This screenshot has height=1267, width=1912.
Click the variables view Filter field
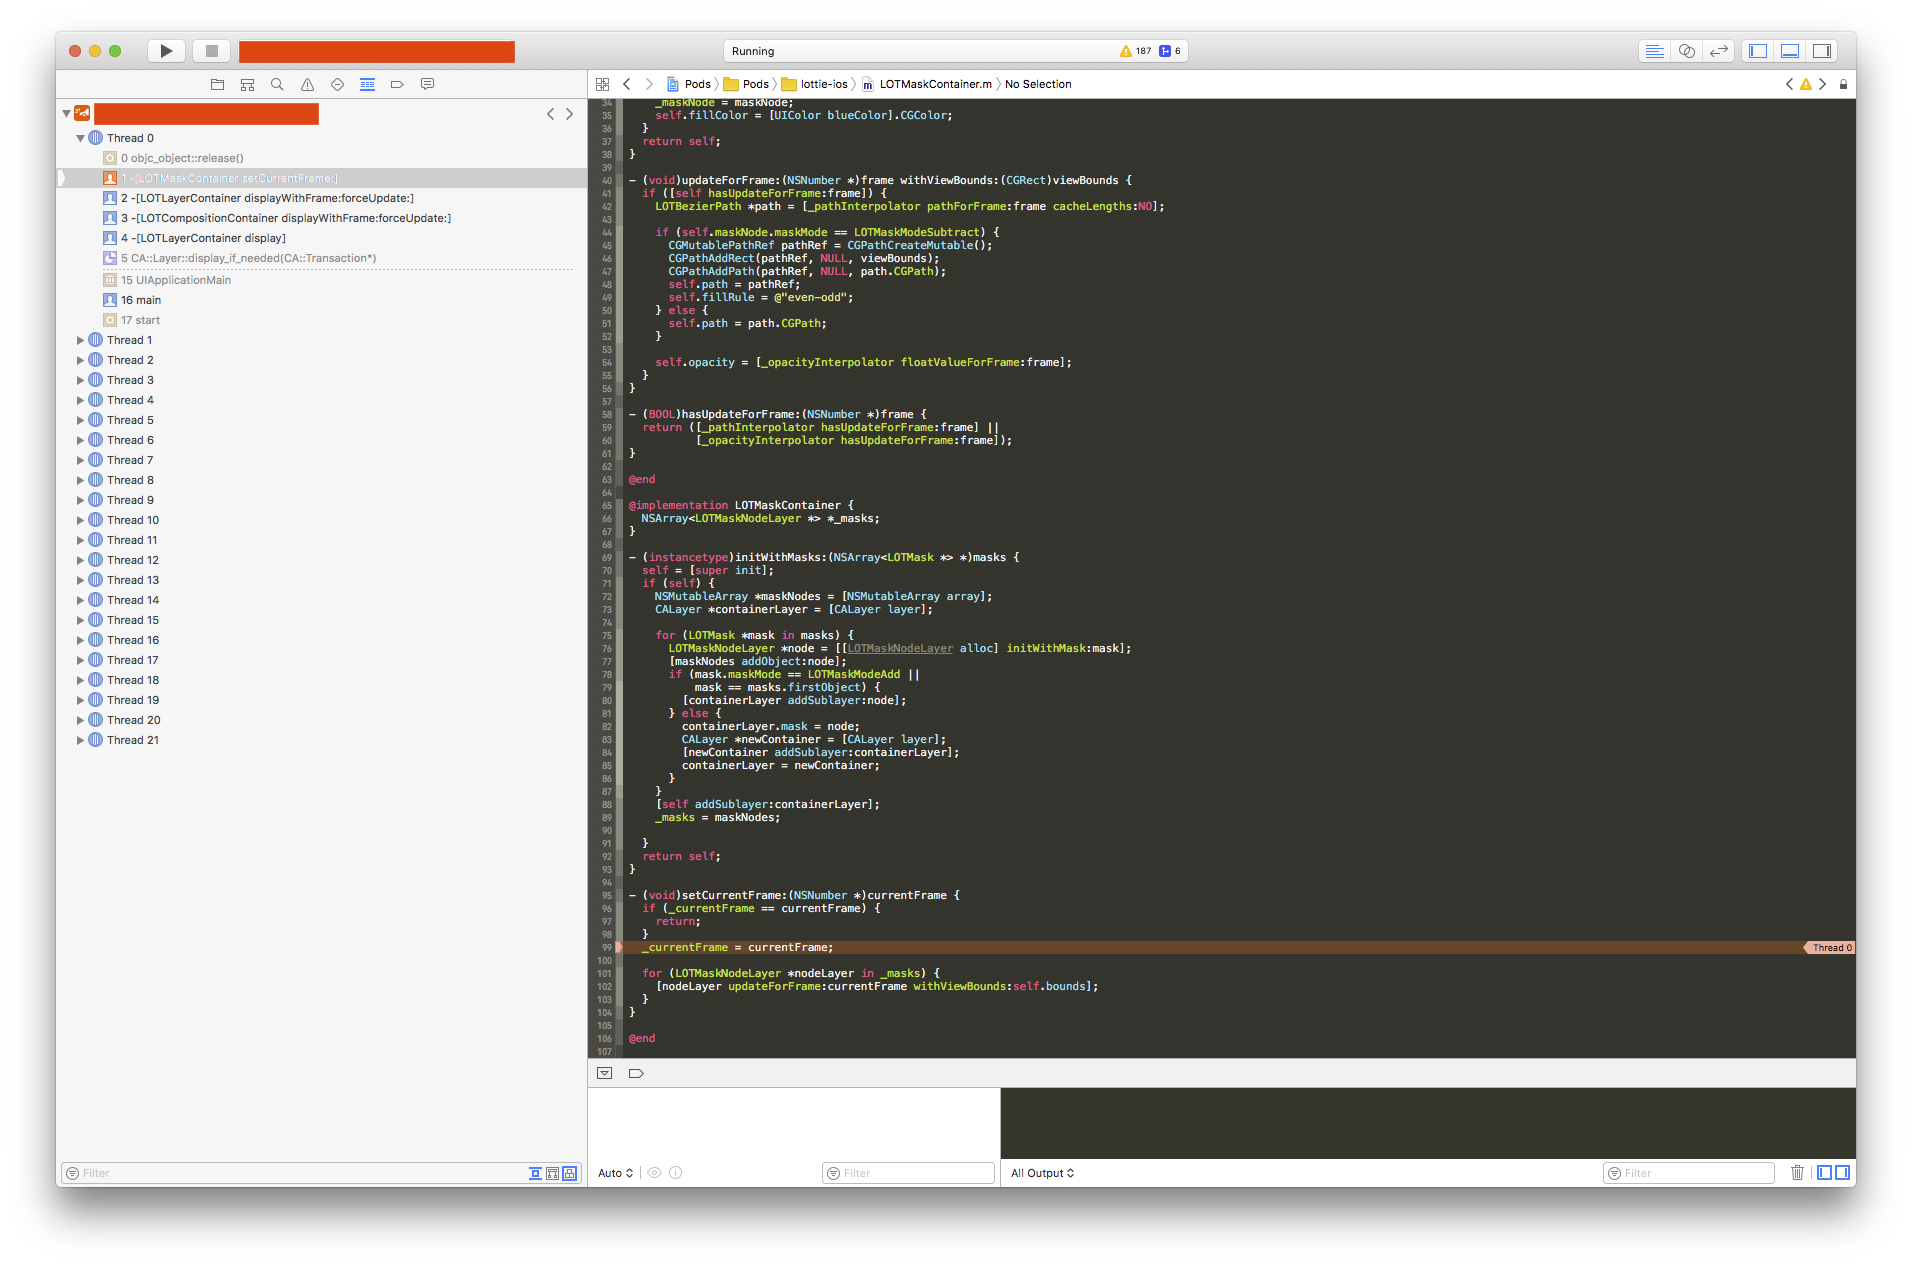pyautogui.click(x=908, y=1174)
